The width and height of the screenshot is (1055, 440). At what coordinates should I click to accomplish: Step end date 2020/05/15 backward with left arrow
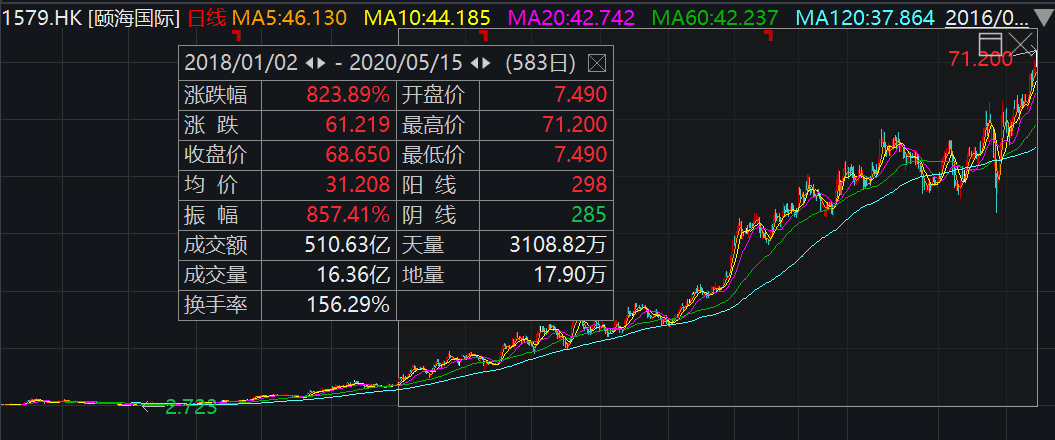pyautogui.click(x=474, y=64)
